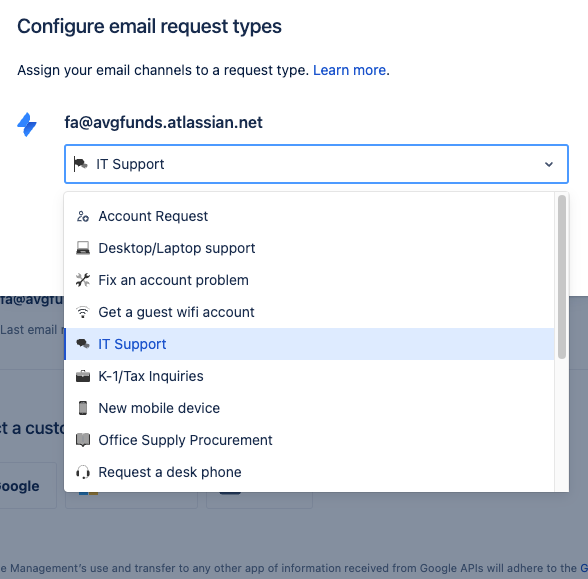
Task: Click the dropdown list scrollbar thumb
Action: point(561,277)
